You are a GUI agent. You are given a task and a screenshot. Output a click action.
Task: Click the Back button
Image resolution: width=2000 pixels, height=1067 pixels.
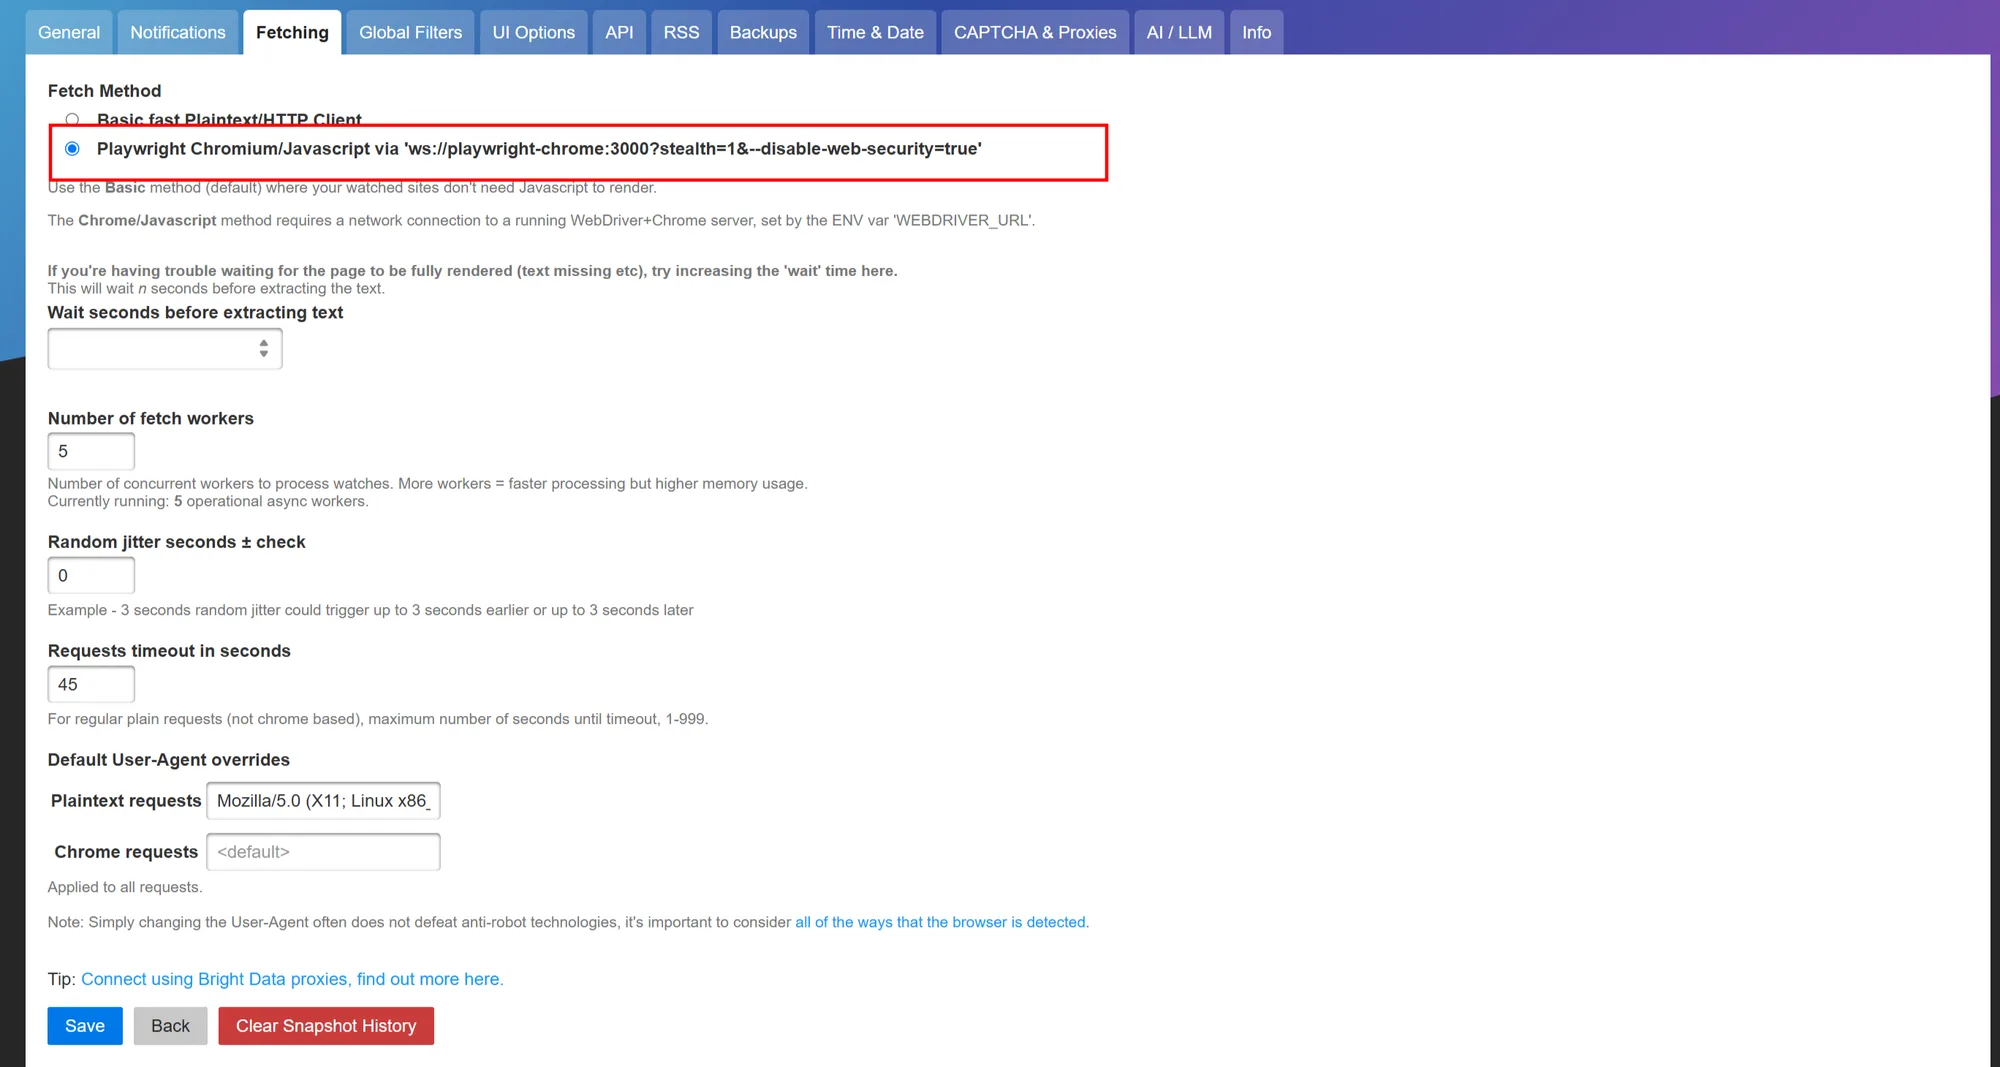tap(170, 1026)
